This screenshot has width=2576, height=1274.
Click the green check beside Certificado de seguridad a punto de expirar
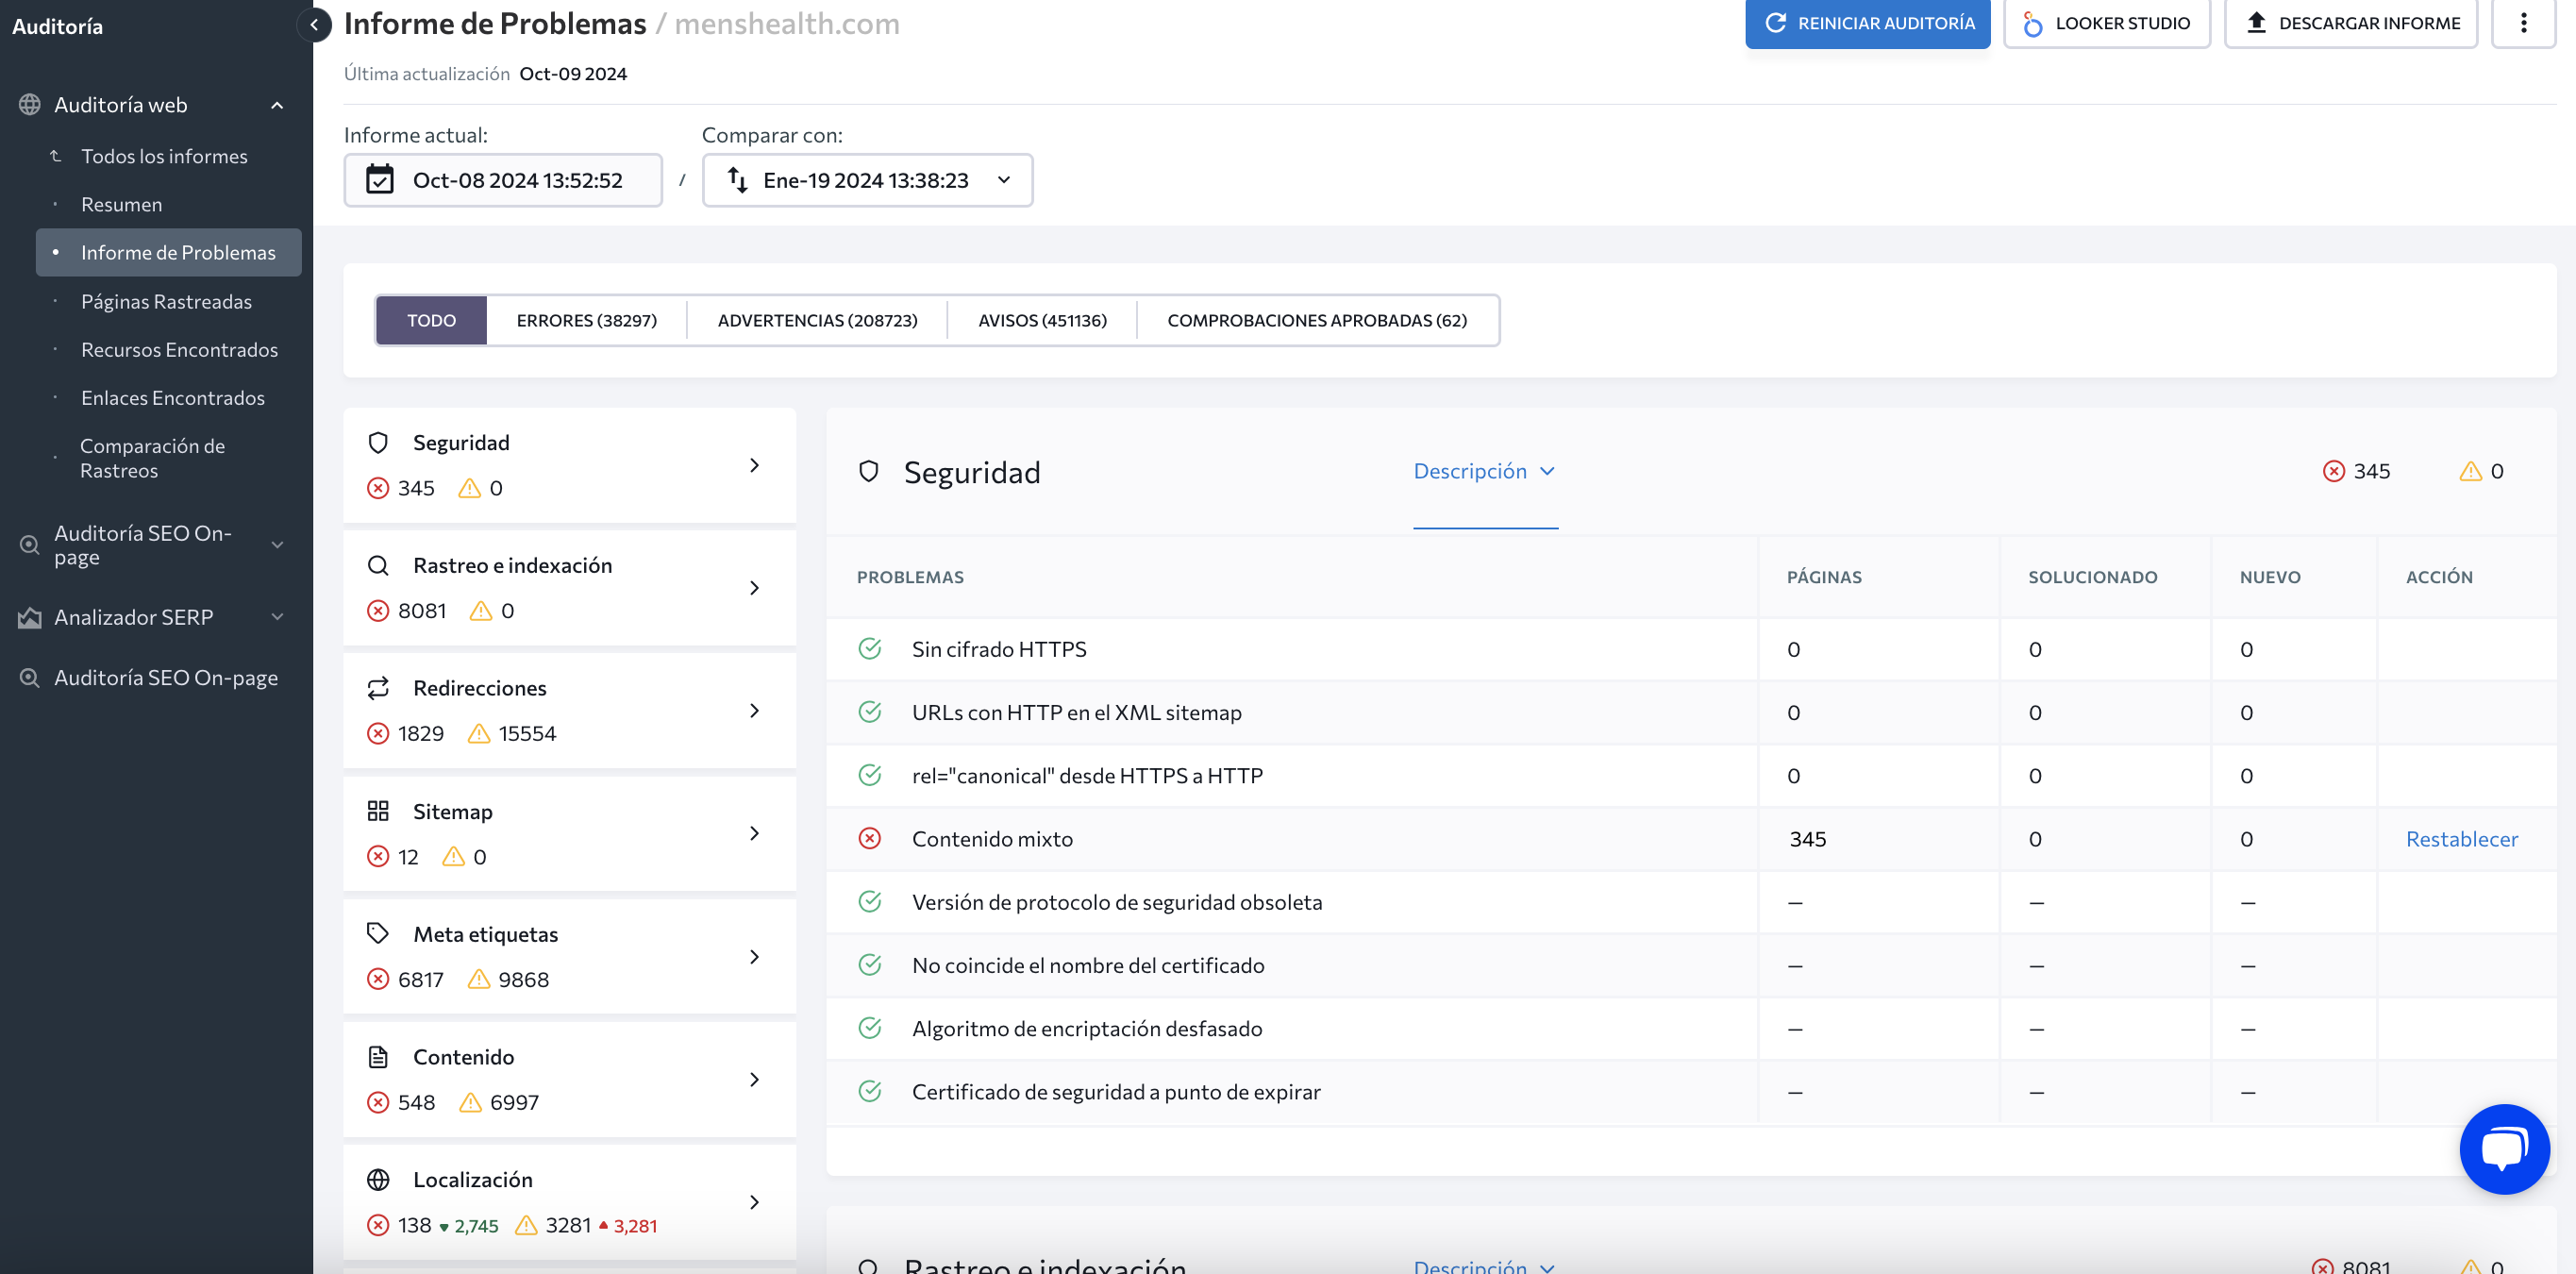(870, 1091)
